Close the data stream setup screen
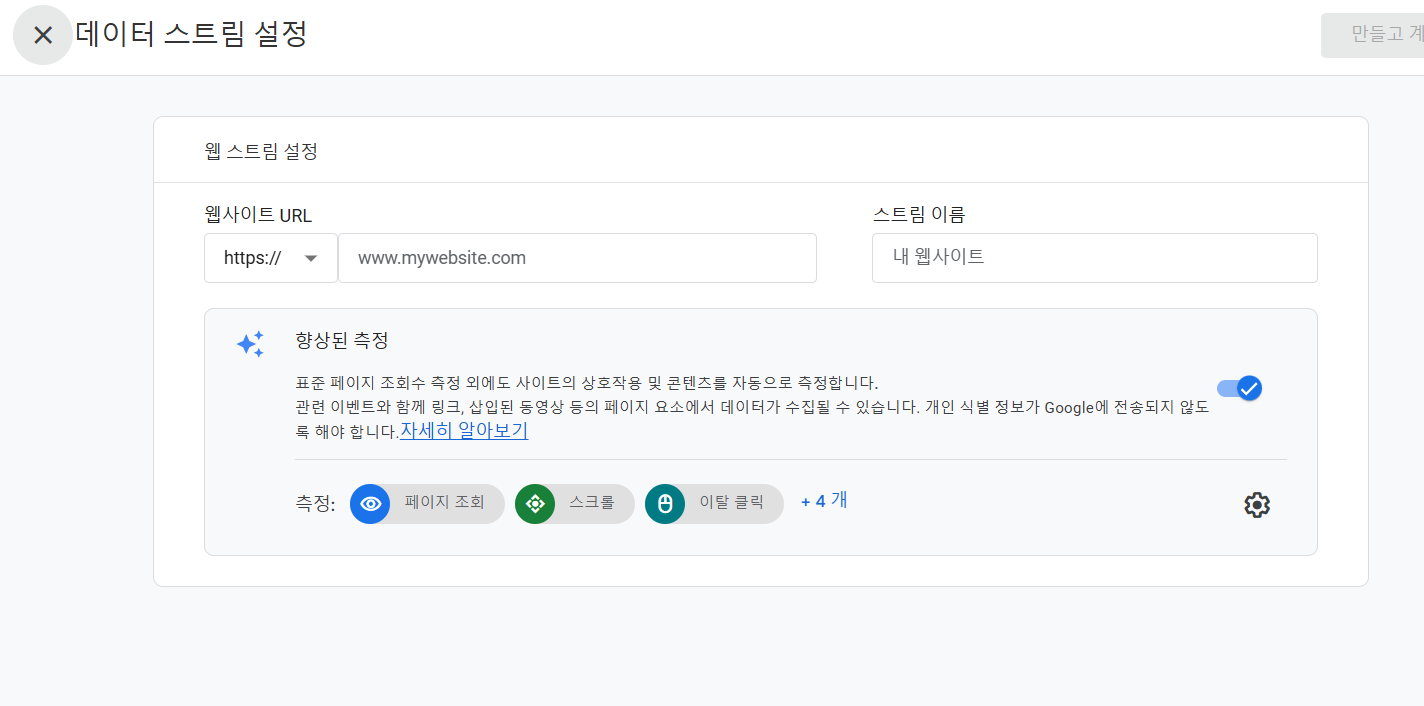 coord(42,35)
